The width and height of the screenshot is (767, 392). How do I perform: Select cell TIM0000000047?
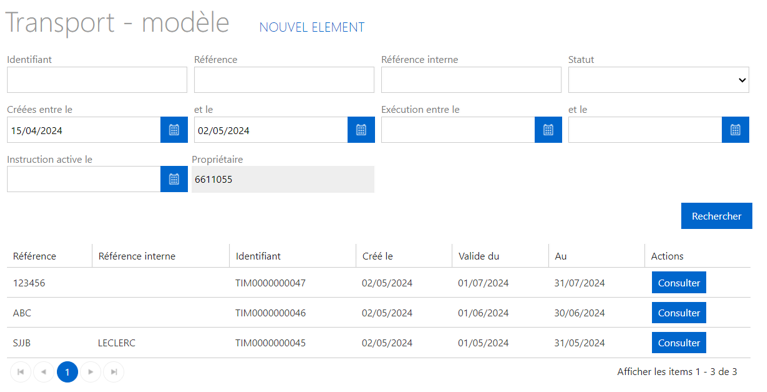tap(271, 283)
